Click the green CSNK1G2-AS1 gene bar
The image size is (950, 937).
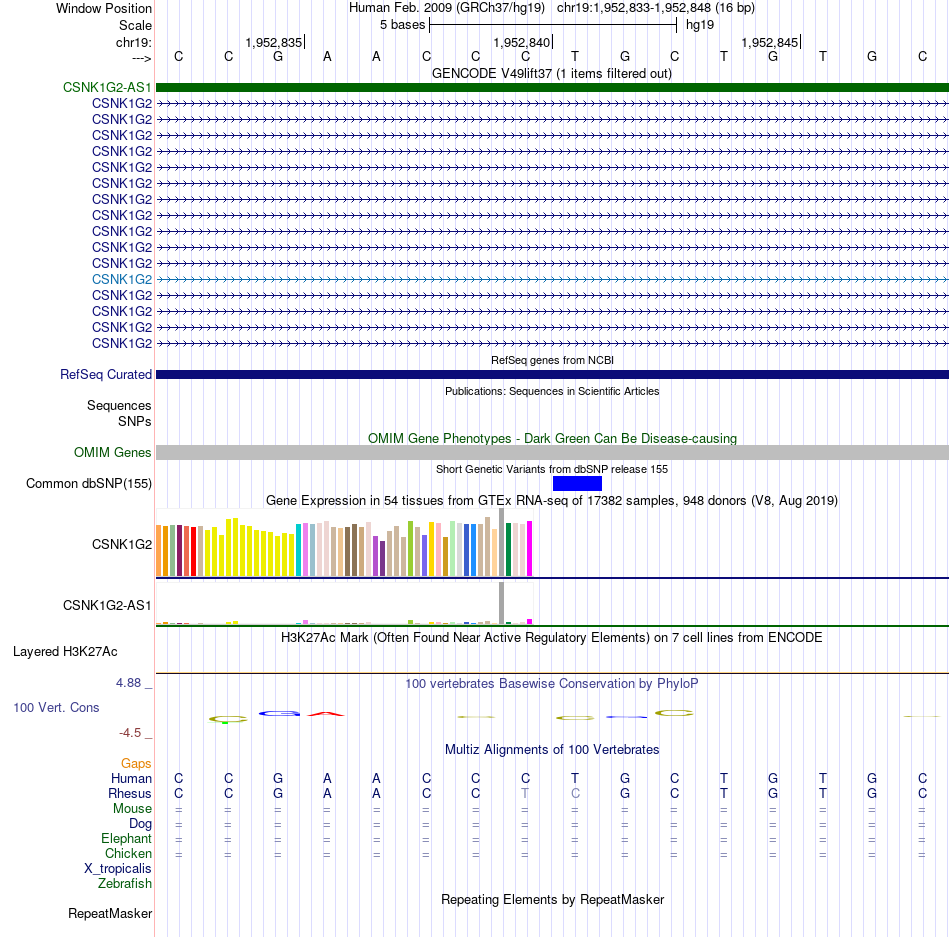552,87
